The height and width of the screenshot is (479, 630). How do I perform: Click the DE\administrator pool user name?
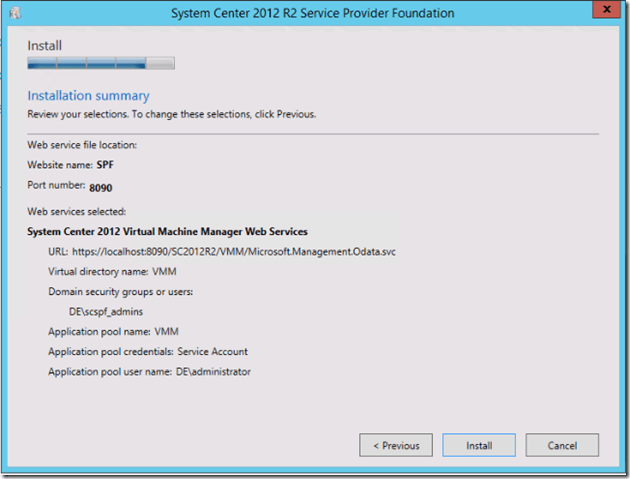212,372
